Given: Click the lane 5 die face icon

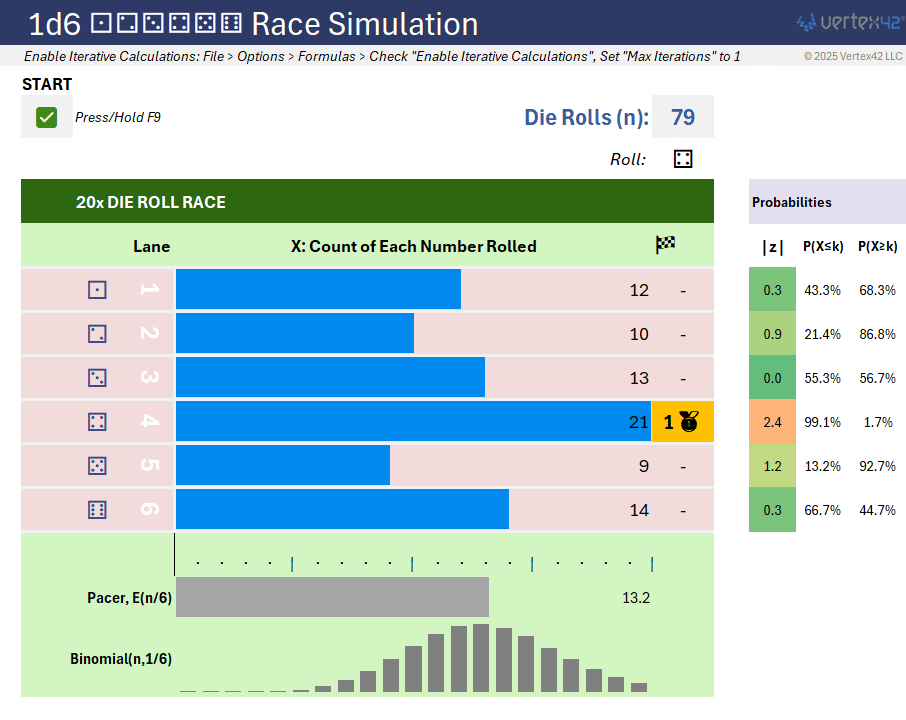Looking at the screenshot, I should click(x=97, y=466).
